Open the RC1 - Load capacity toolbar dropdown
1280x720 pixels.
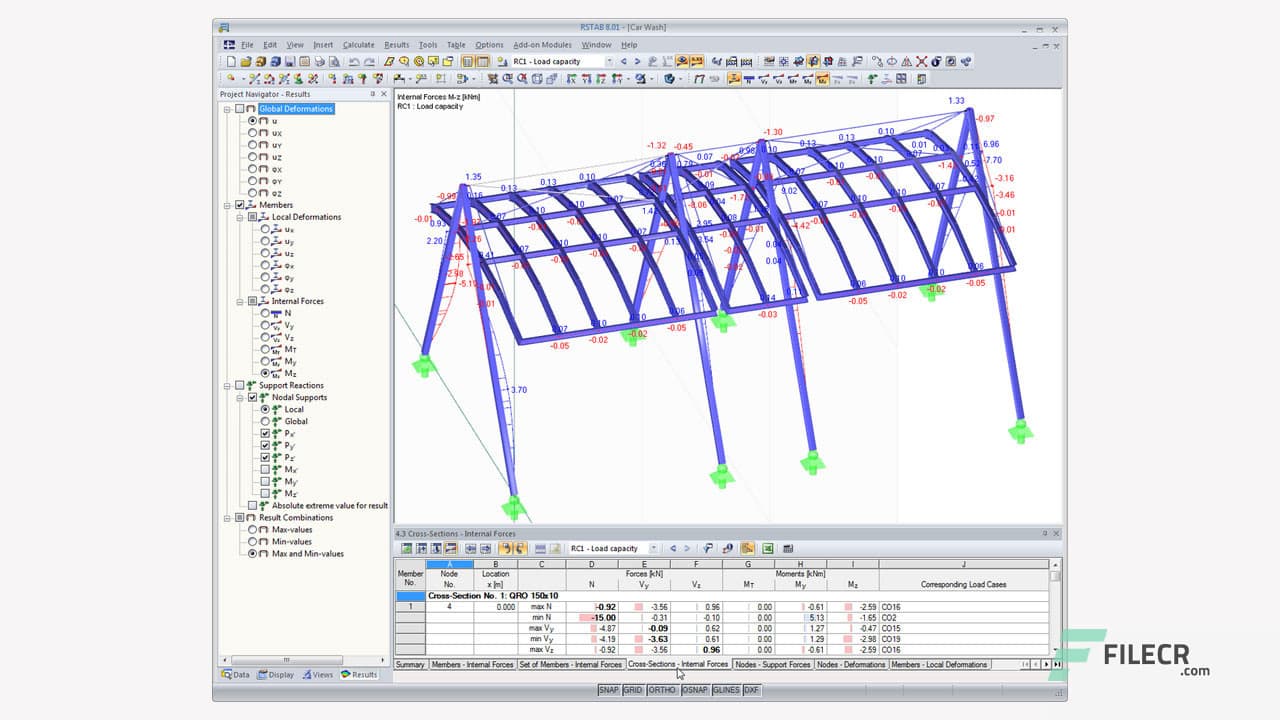tap(608, 61)
